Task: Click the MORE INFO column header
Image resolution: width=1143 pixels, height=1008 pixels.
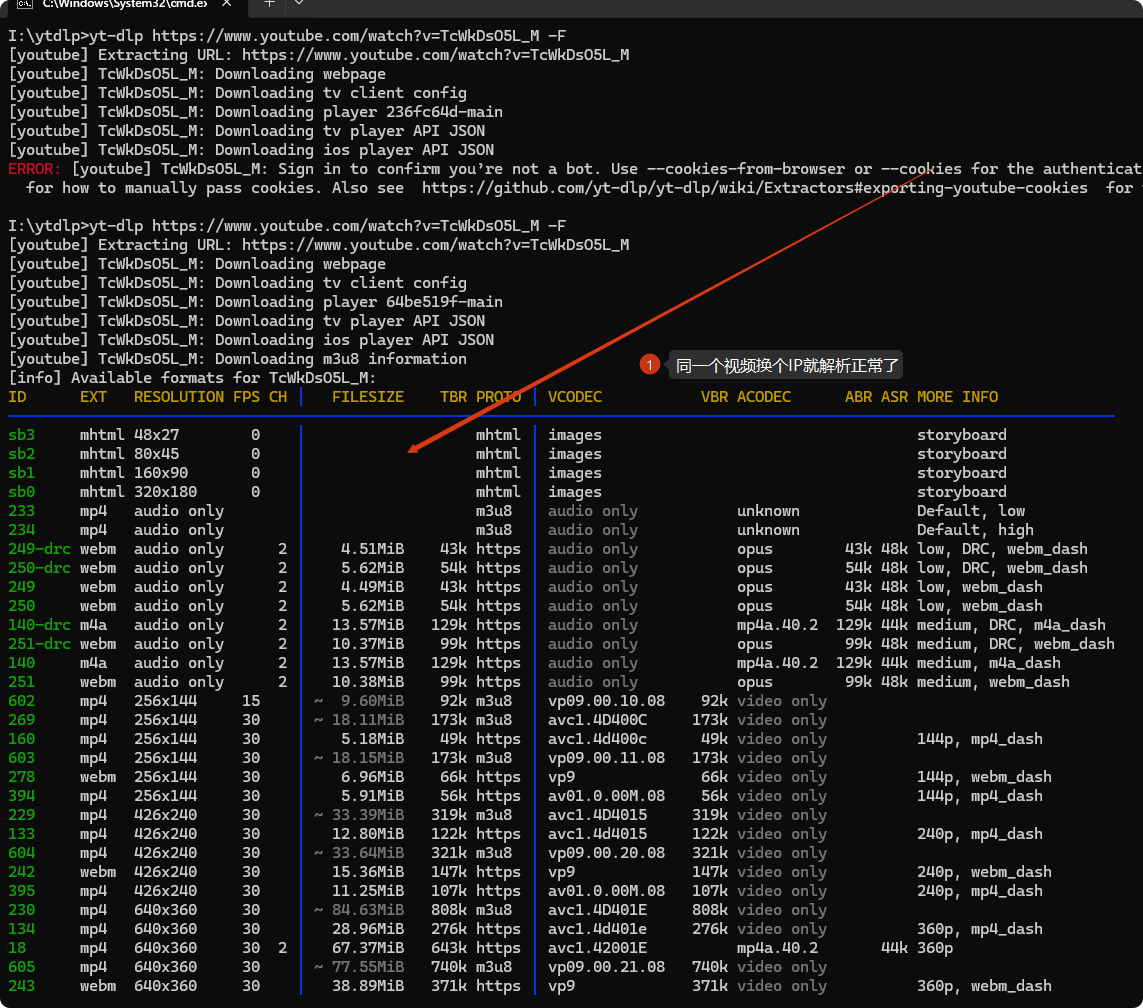Action: click(957, 397)
